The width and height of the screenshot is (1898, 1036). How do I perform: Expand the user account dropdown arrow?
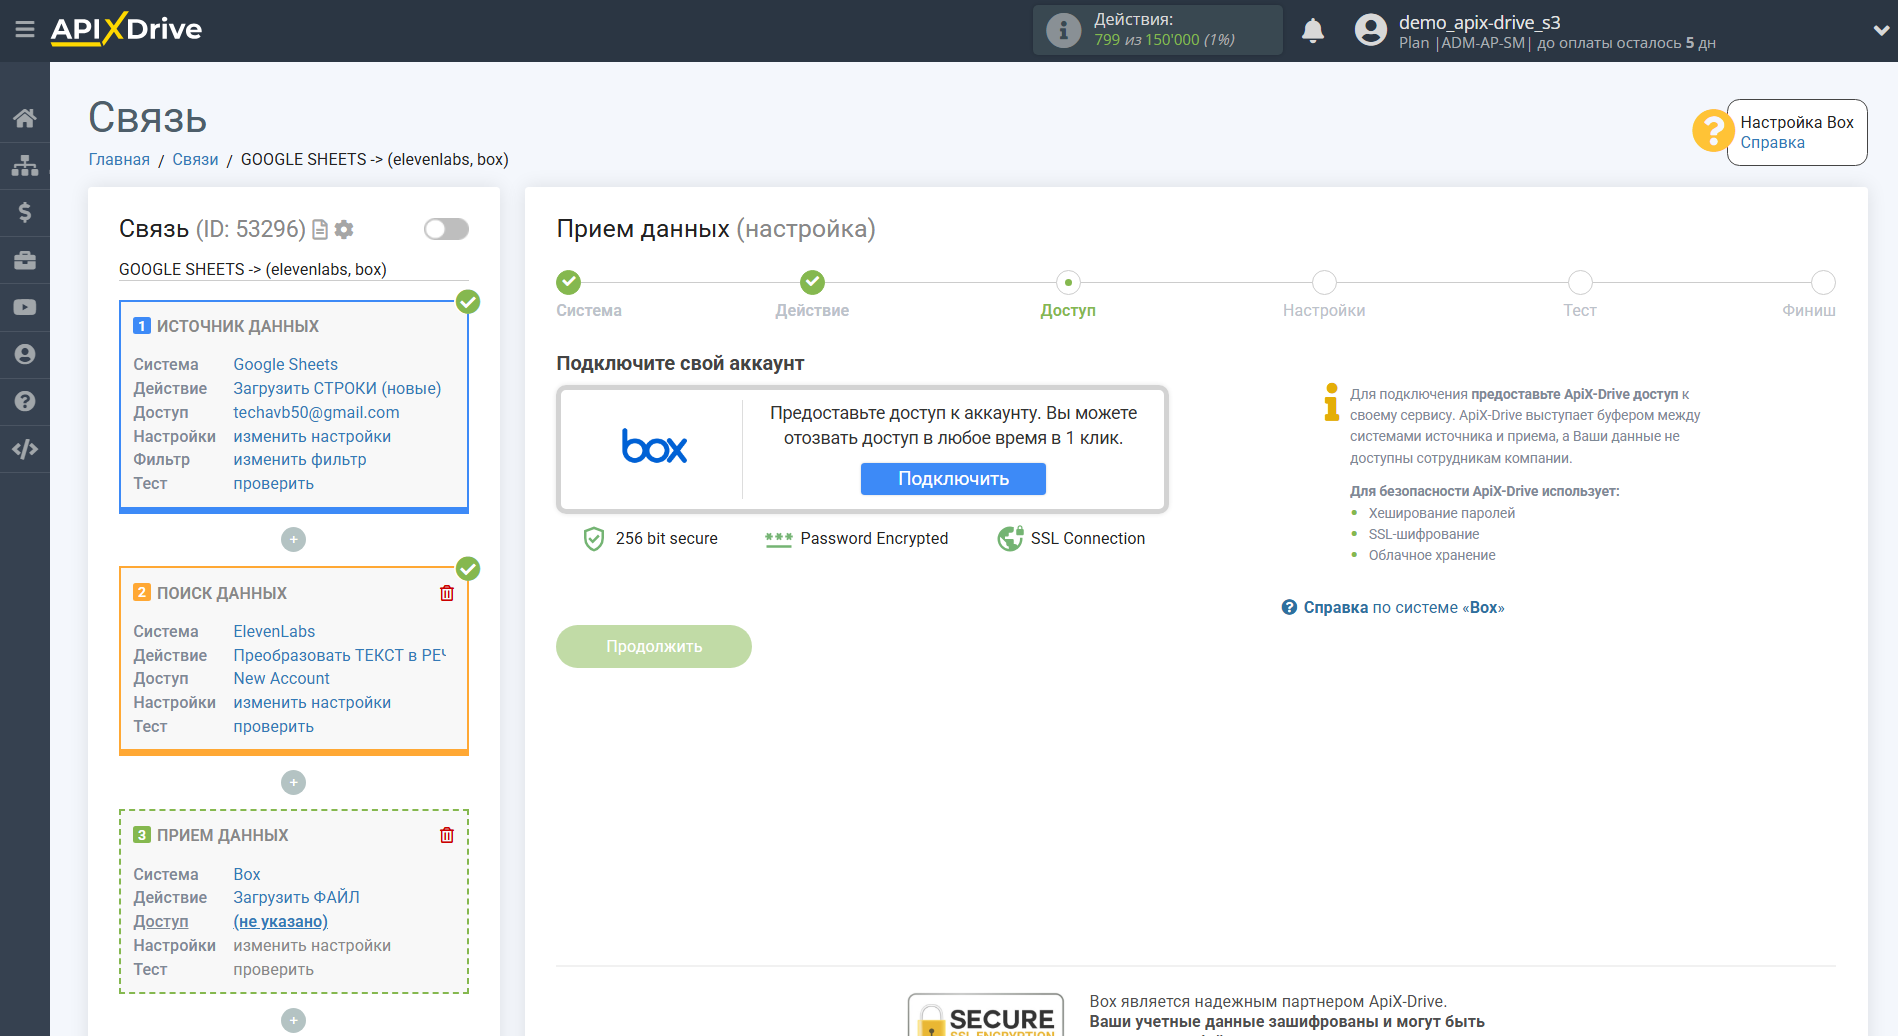point(1880,31)
